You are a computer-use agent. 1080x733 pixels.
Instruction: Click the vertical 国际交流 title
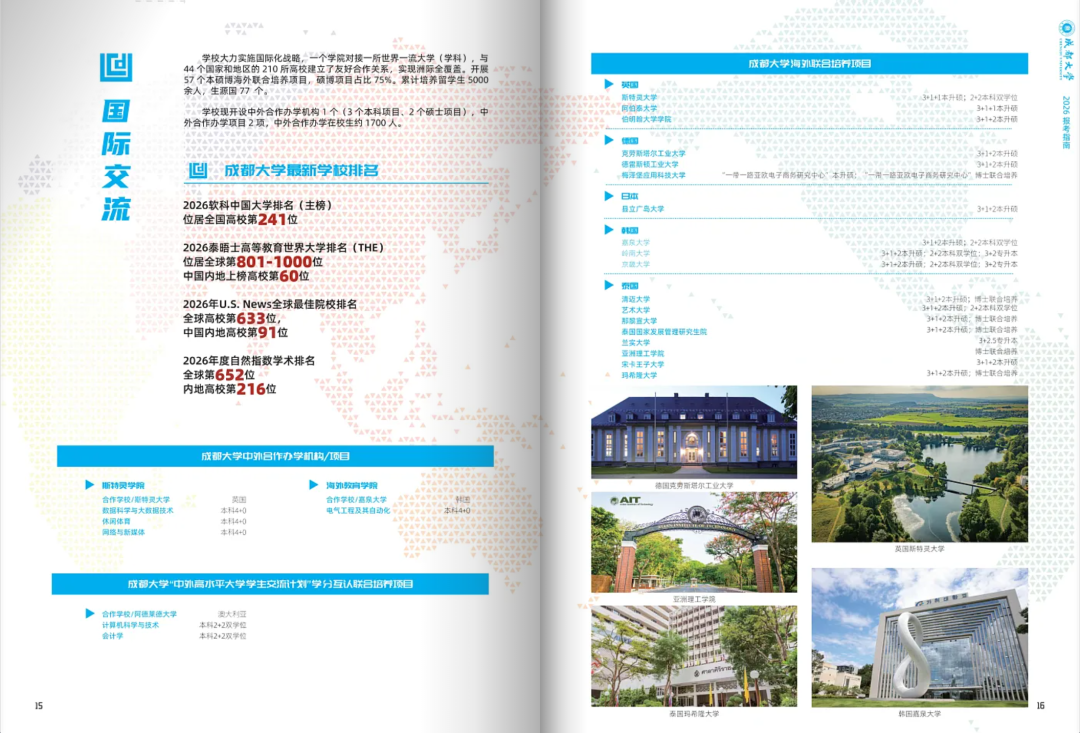pyautogui.click(x=116, y=161)
